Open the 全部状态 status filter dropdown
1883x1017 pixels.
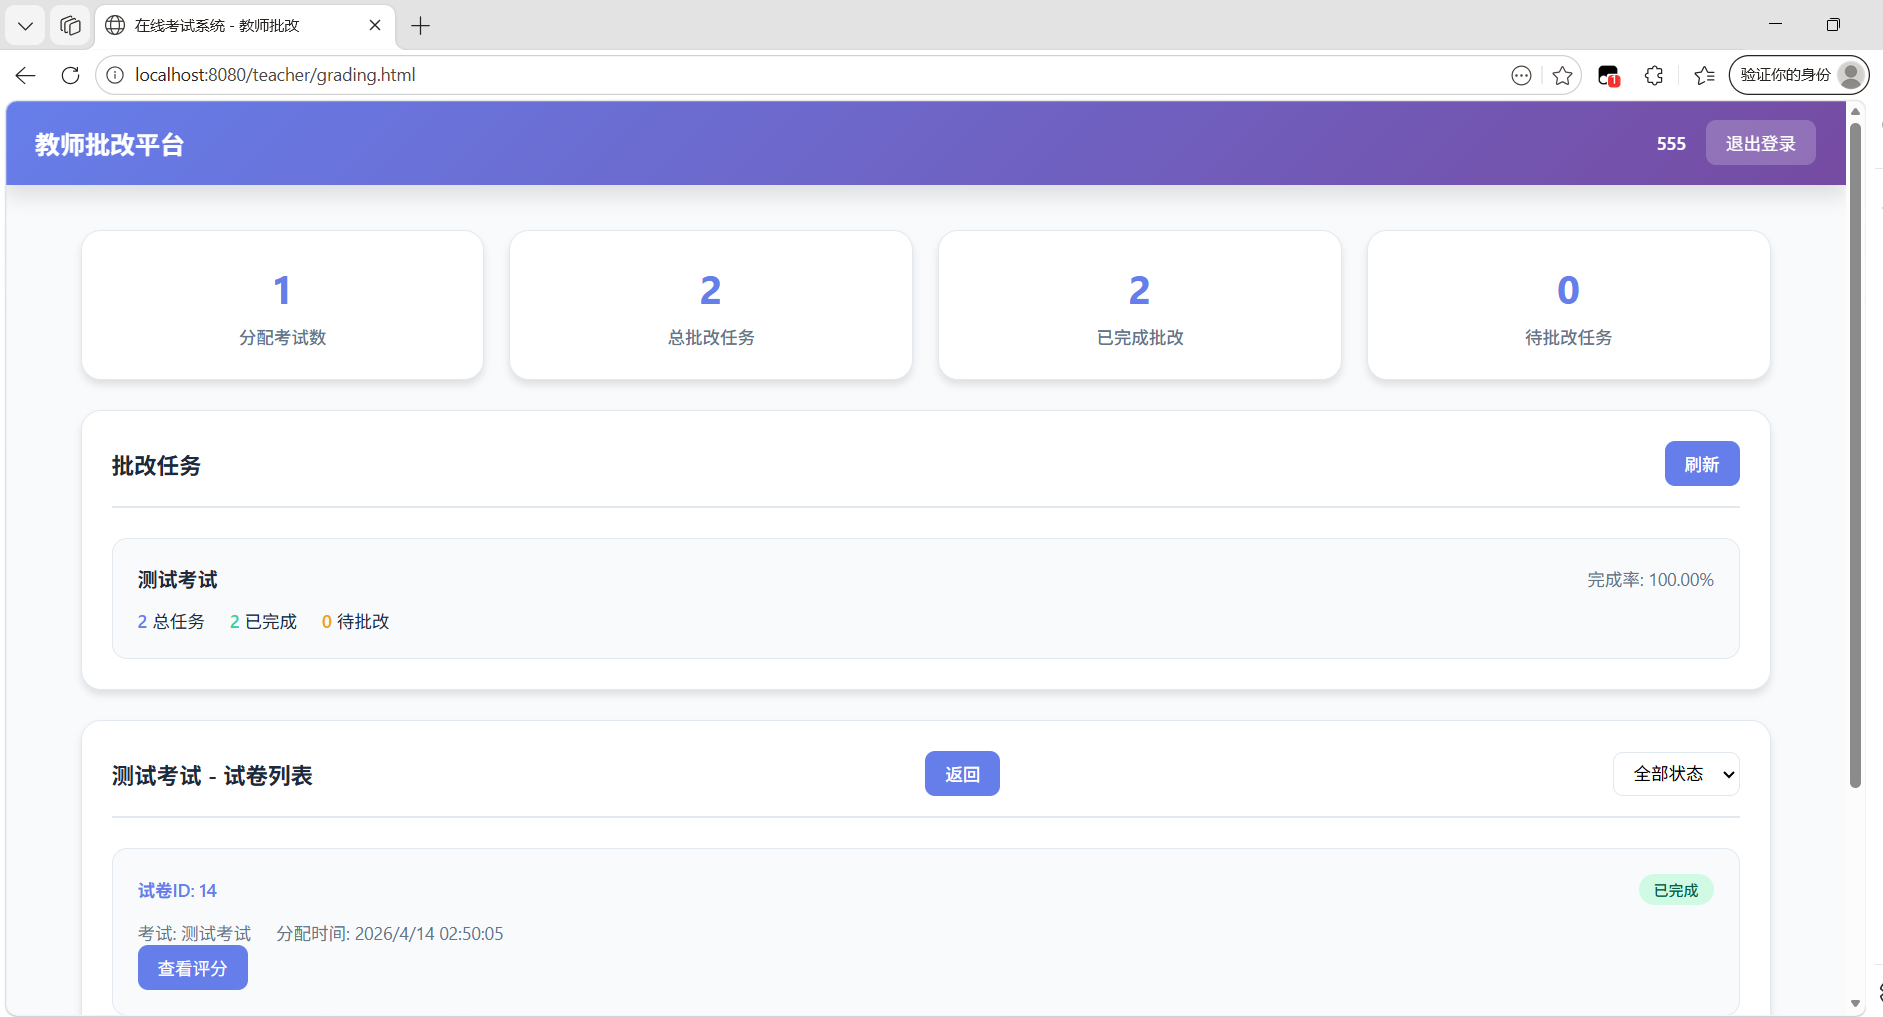pos(1676,774)
